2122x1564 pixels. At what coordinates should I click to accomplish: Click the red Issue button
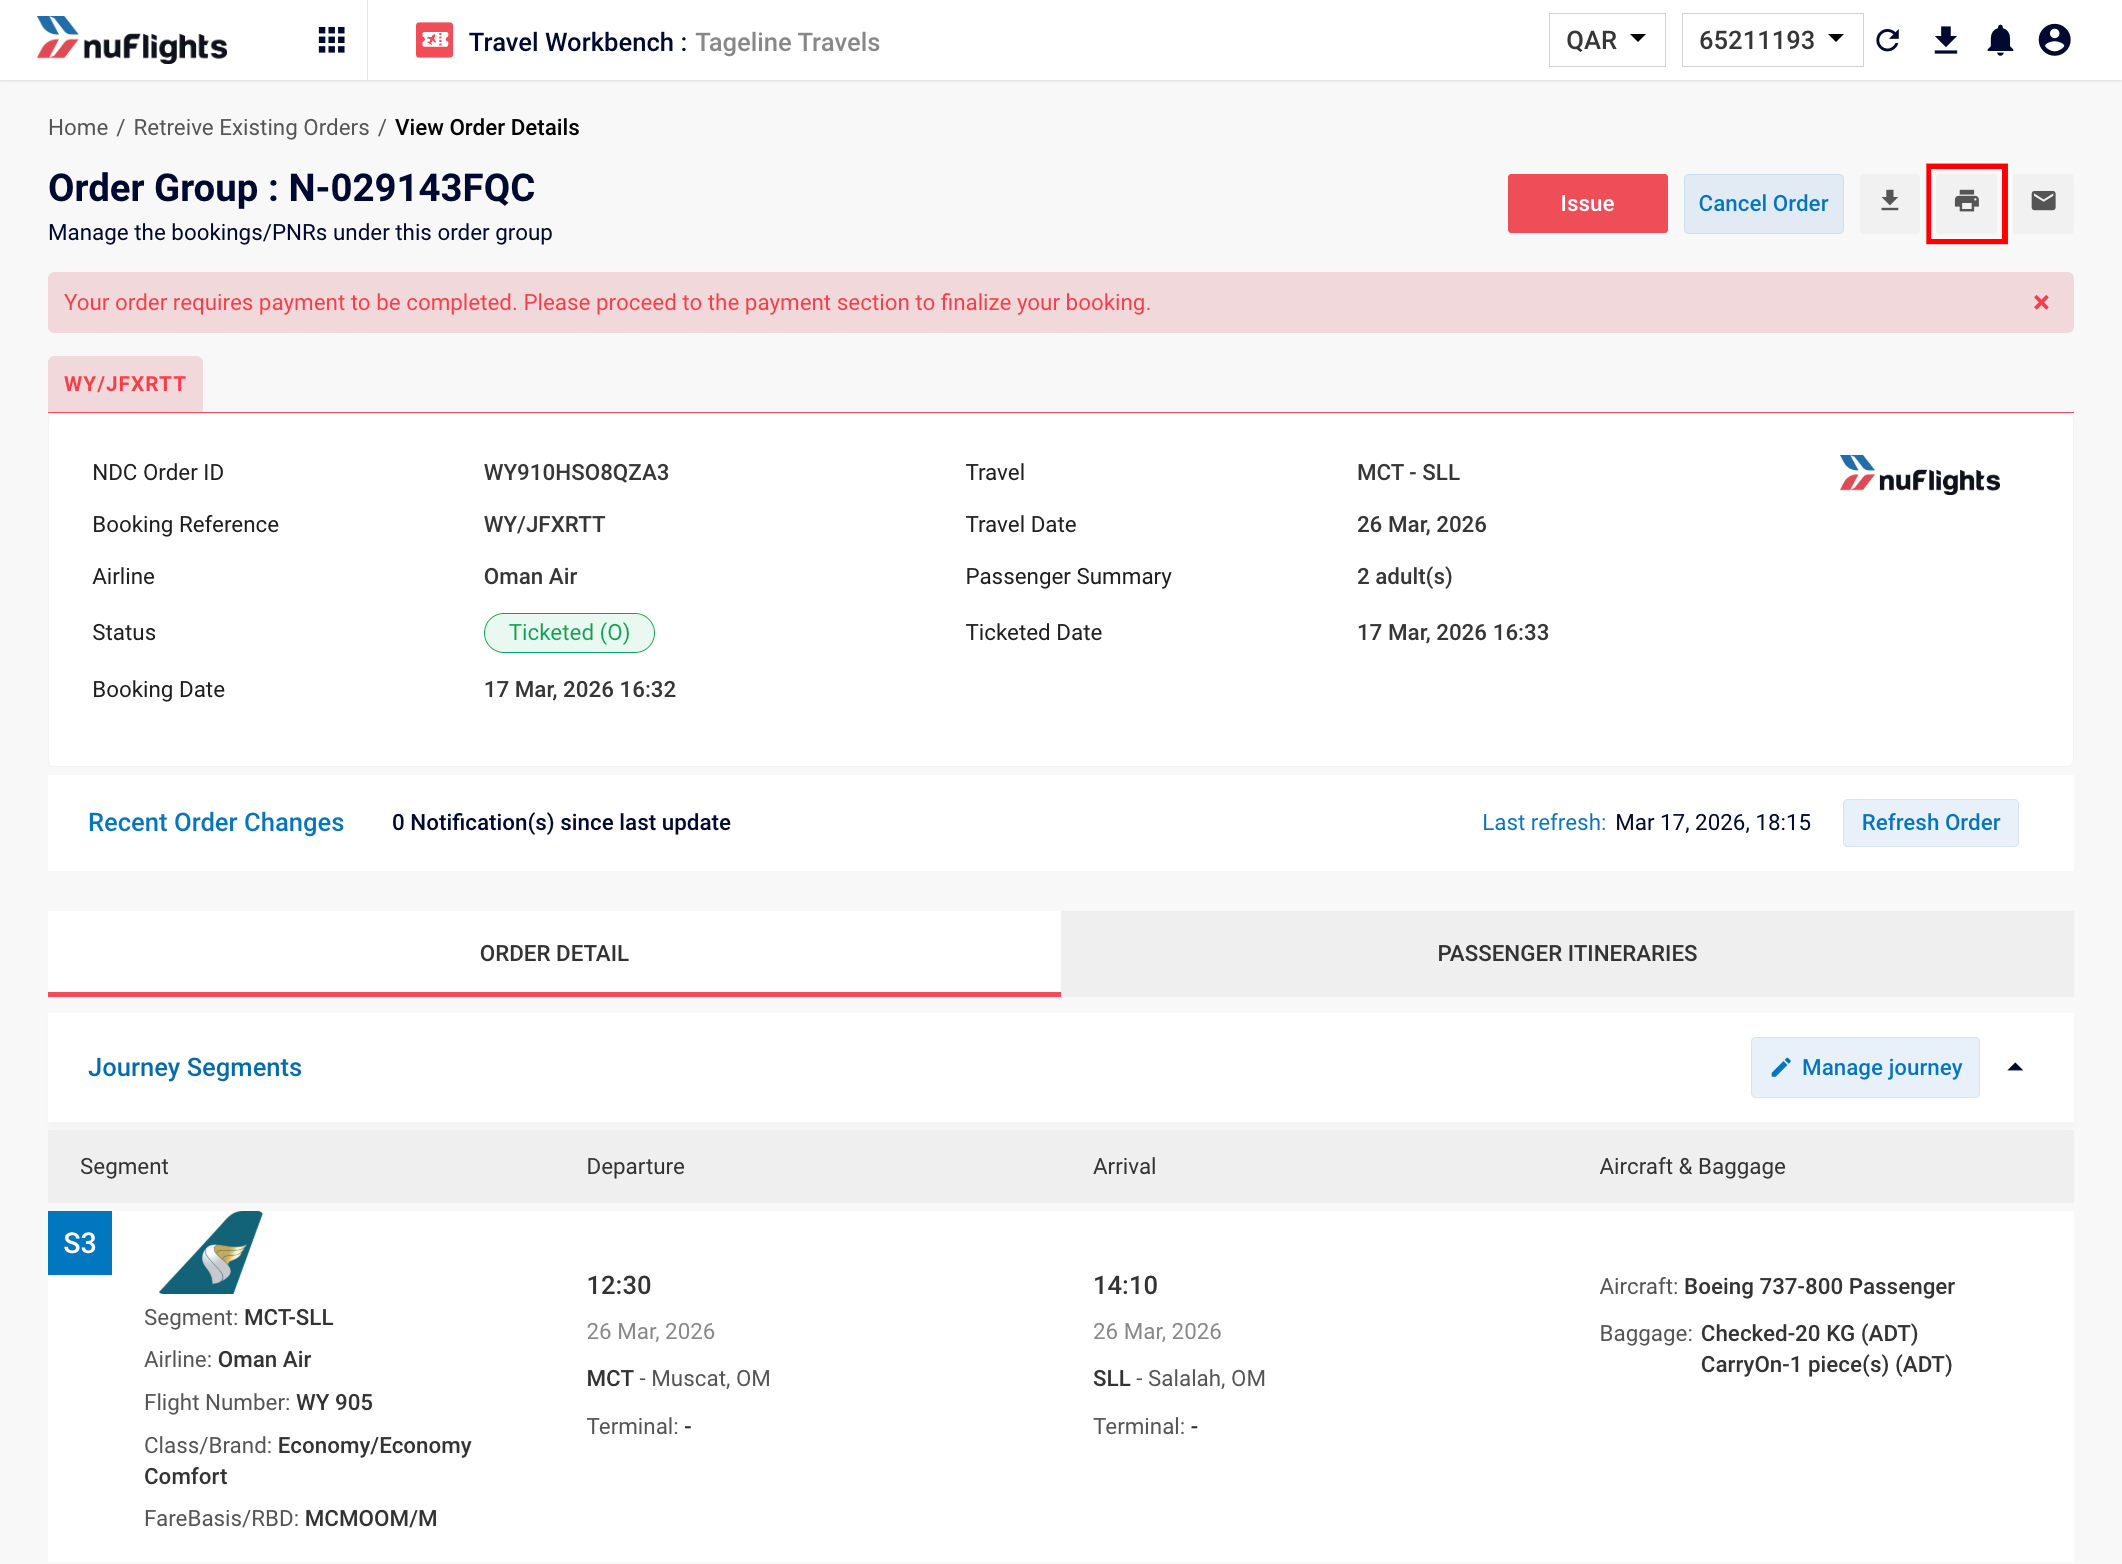pos(1587,203)
